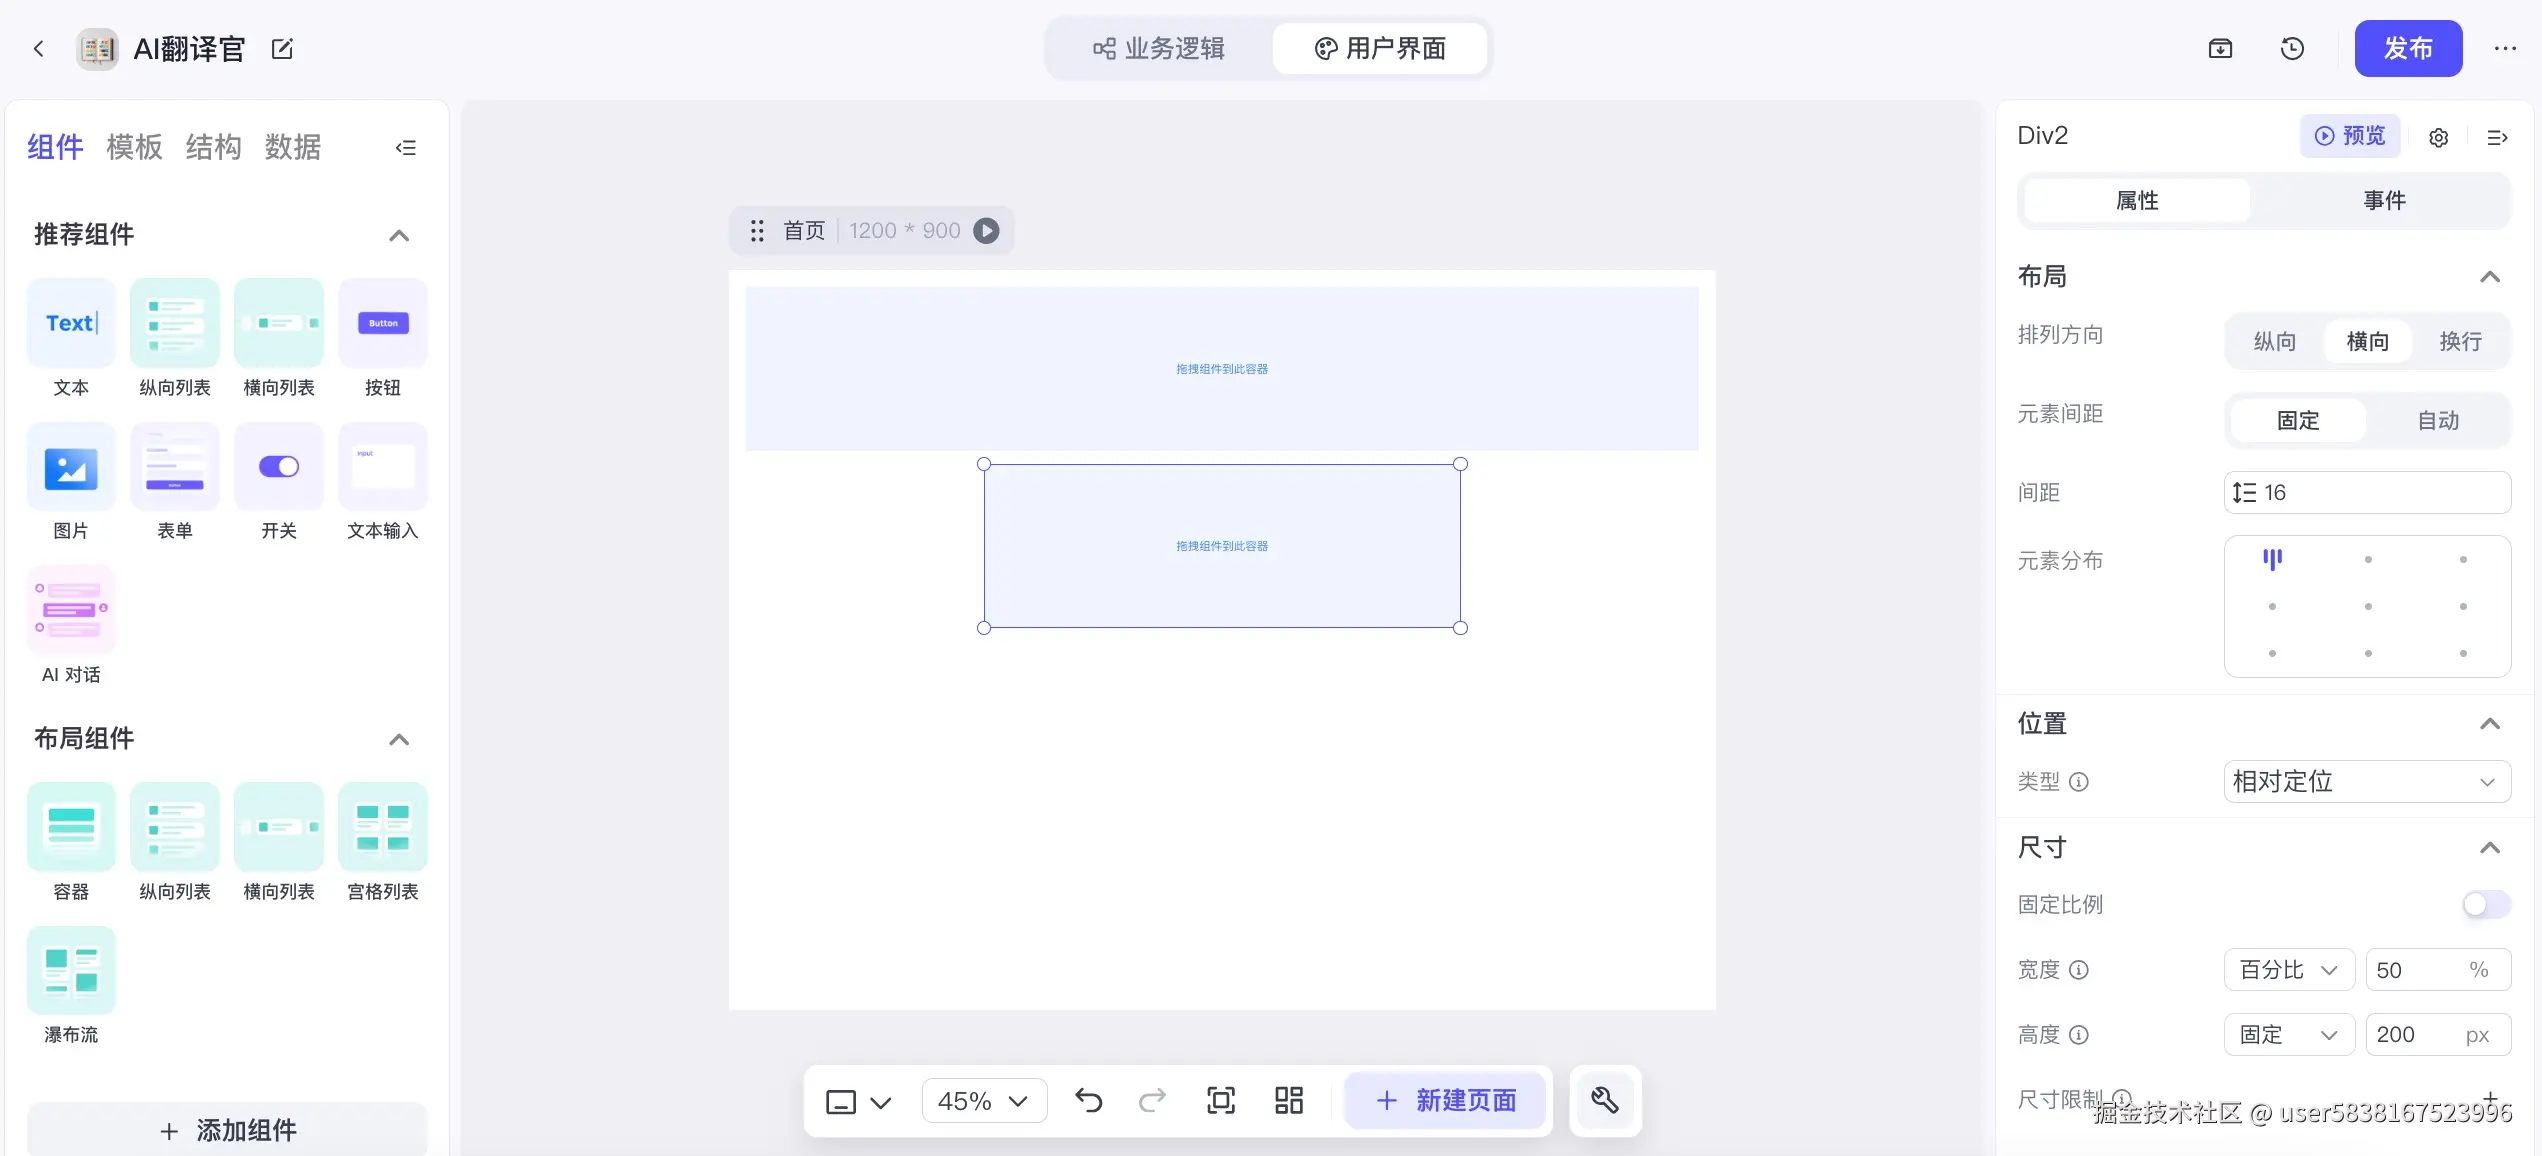Add the 文本 Text component
The image size is (2542, 1156).
point(71,340)
